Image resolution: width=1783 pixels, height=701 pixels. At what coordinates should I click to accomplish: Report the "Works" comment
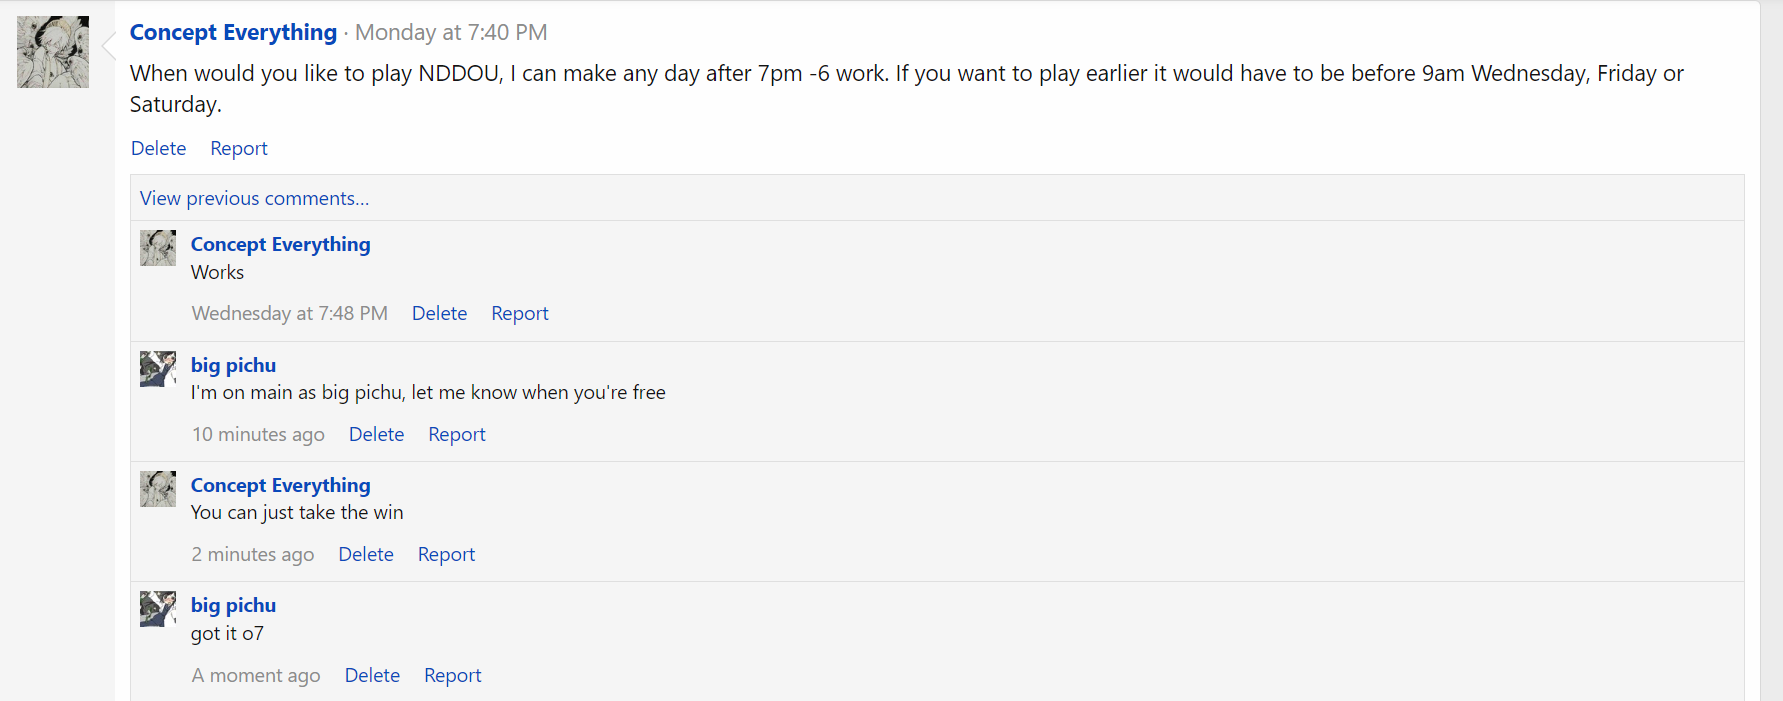pyautogui.click(x=520, y=313)
